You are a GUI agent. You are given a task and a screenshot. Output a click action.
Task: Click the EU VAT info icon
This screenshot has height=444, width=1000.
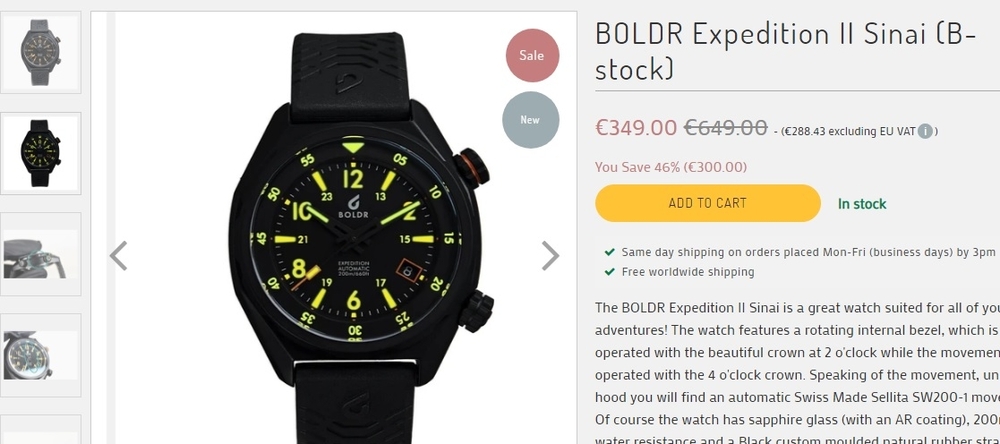925,131
